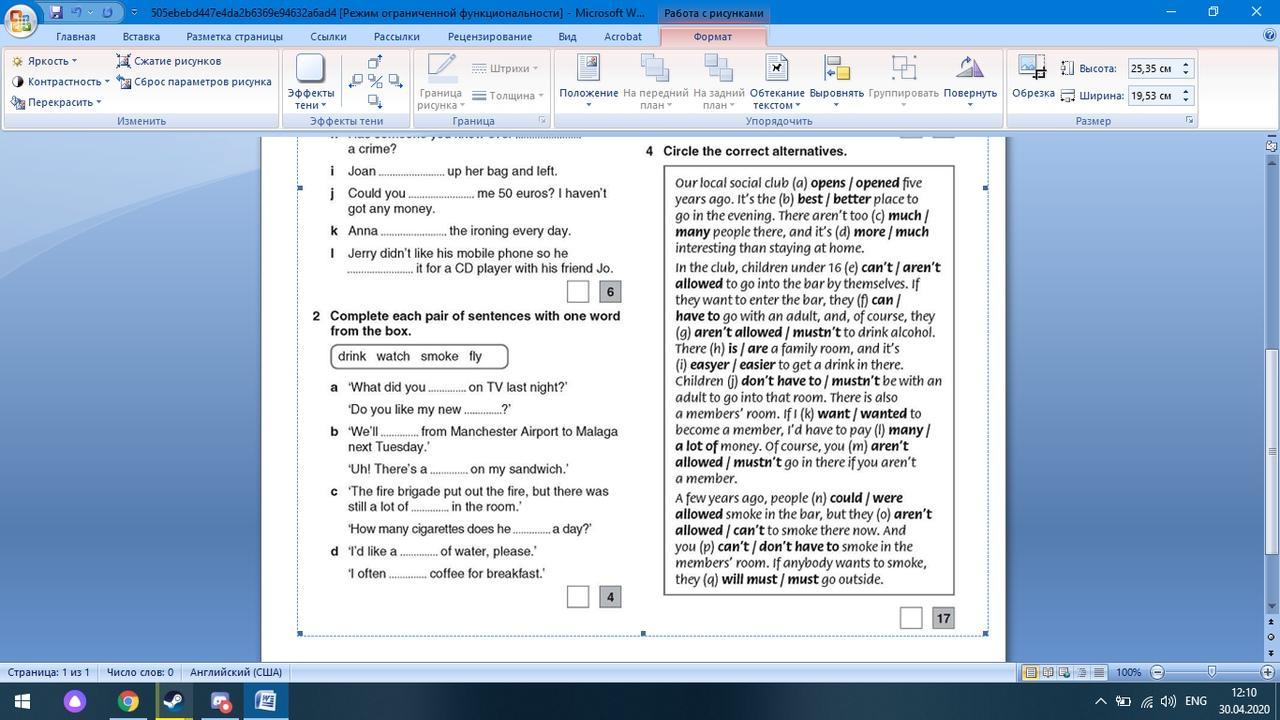Click Сжатие рисунков compress pictures
The image size is (1280, 720).
pyautogui.click(x=169, y=61)
